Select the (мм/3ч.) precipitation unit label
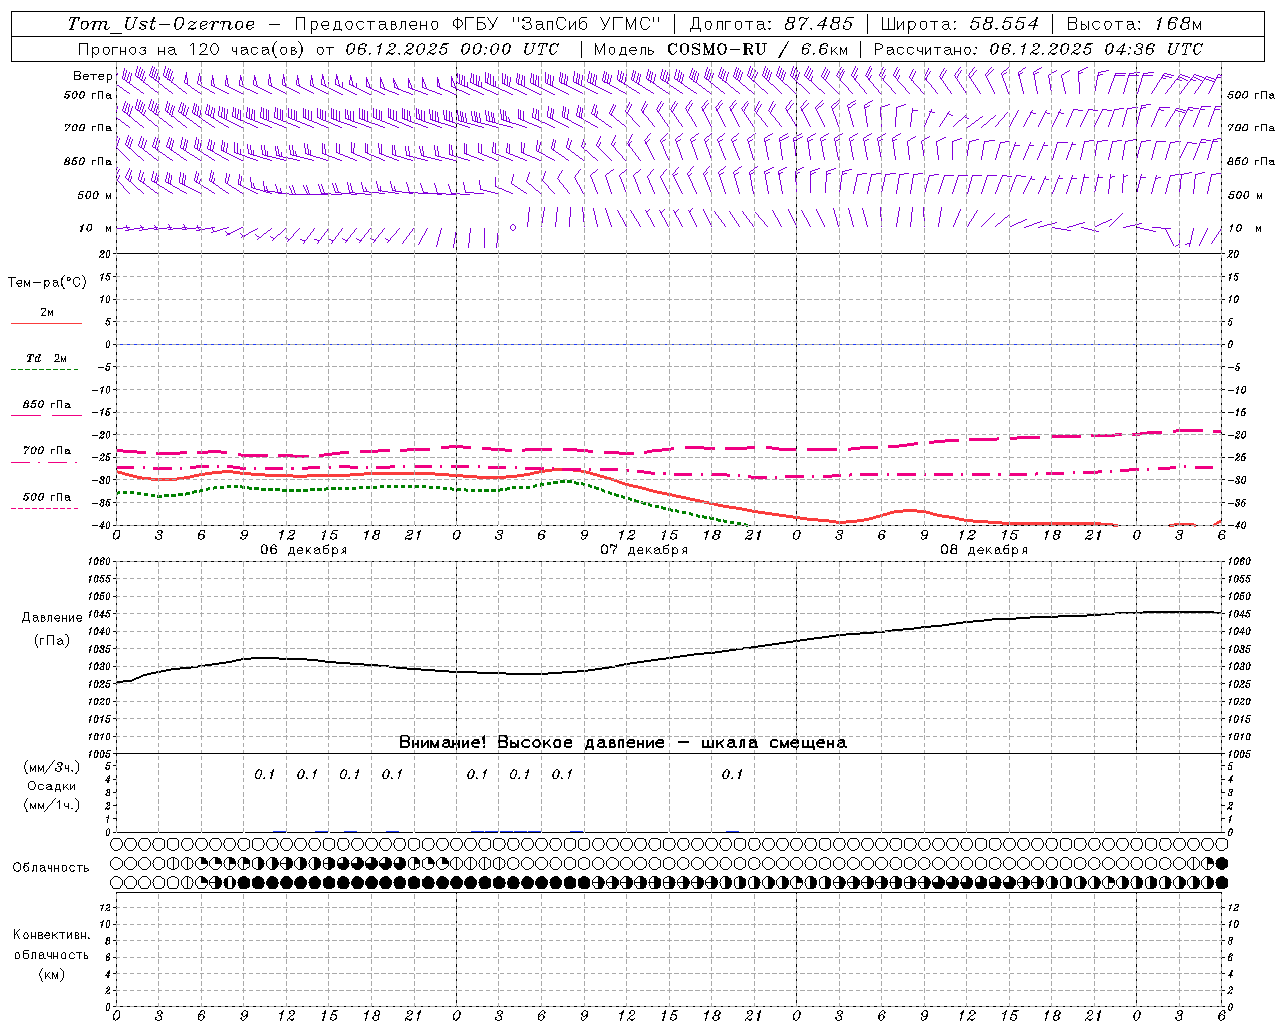 pos(52,767)
